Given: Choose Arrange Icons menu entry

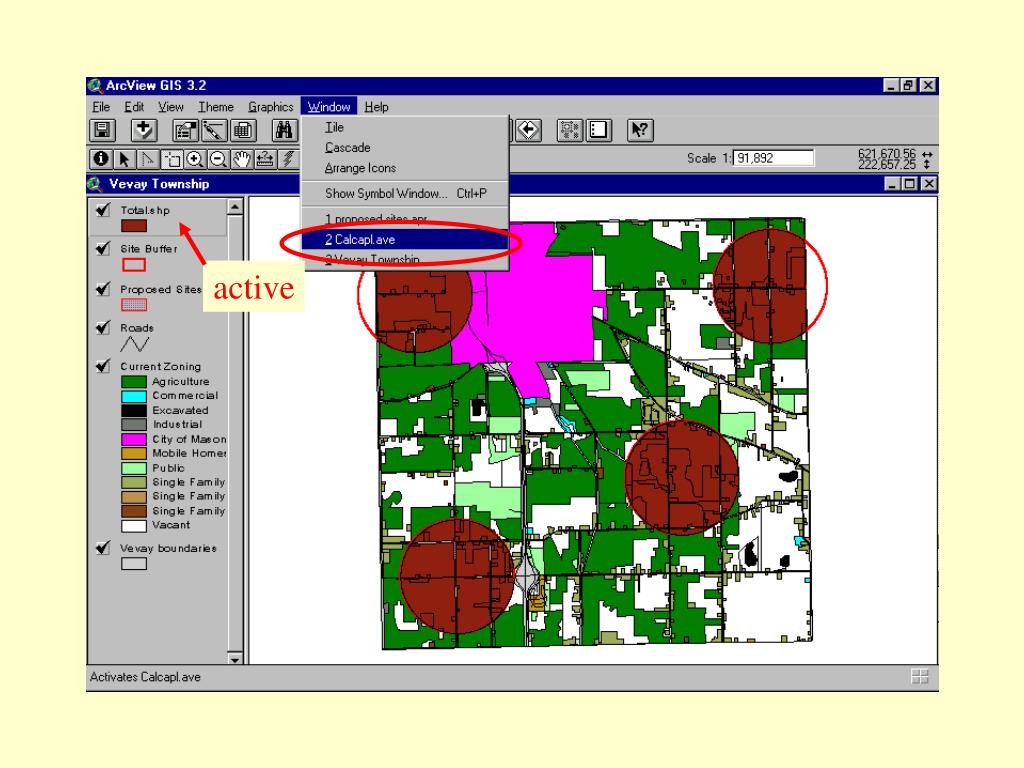Looking at the screenshot, I should (x=405, y=168).
